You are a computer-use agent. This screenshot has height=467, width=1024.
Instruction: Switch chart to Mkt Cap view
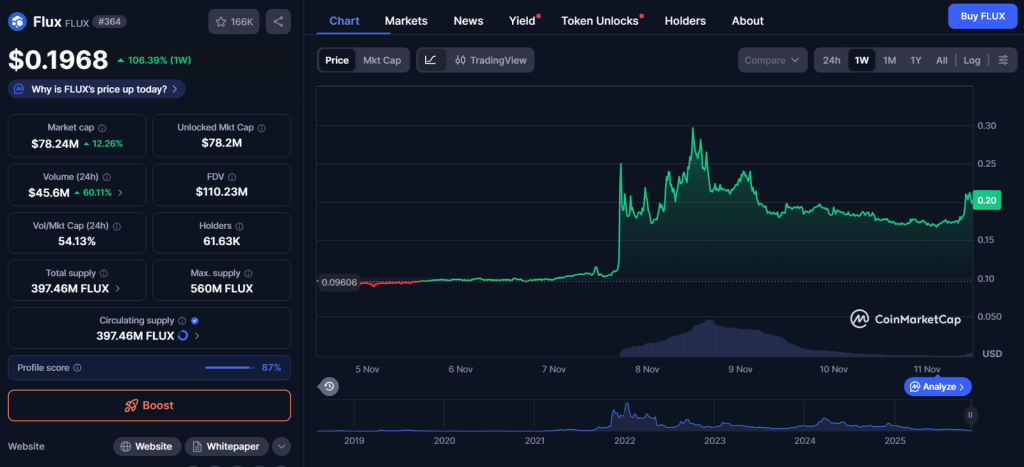pyautogui.click(x=381, y=60)
